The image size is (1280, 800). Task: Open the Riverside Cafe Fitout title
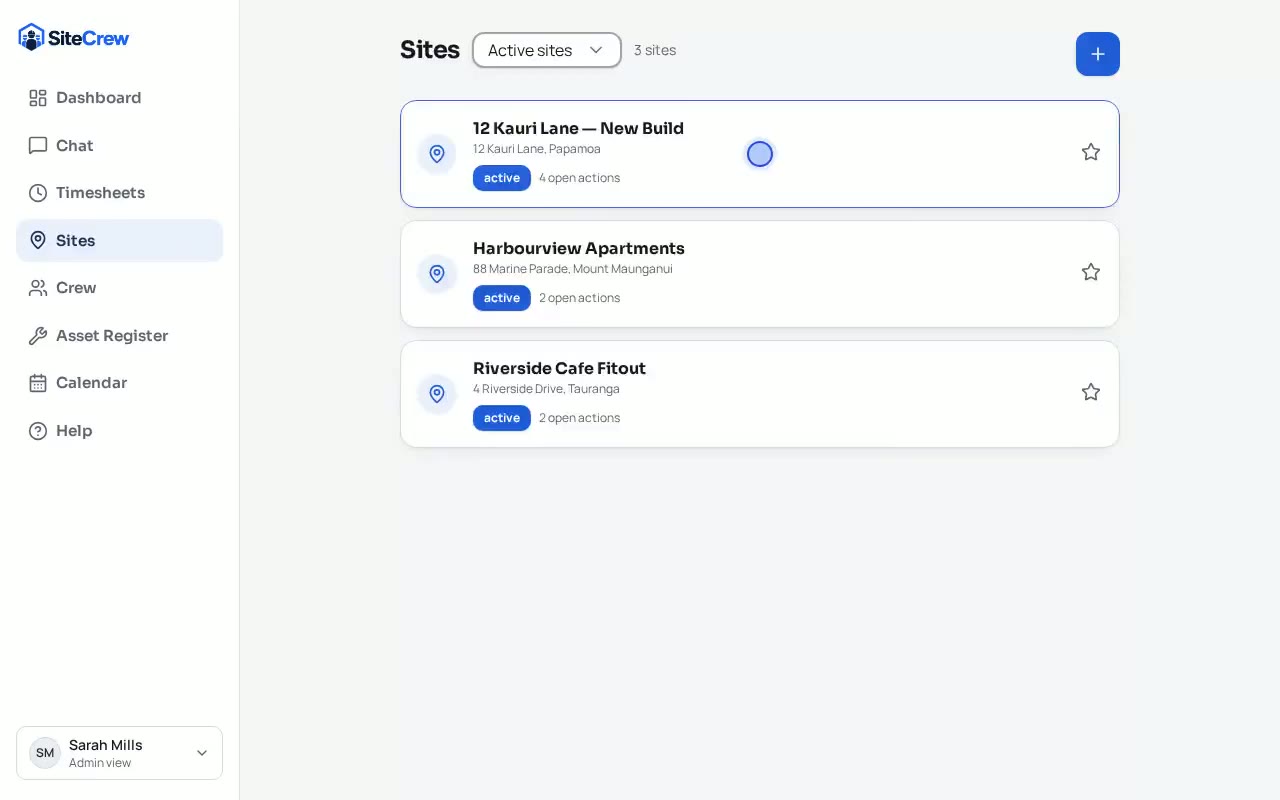pyautogui.click(x=559, y=368)
